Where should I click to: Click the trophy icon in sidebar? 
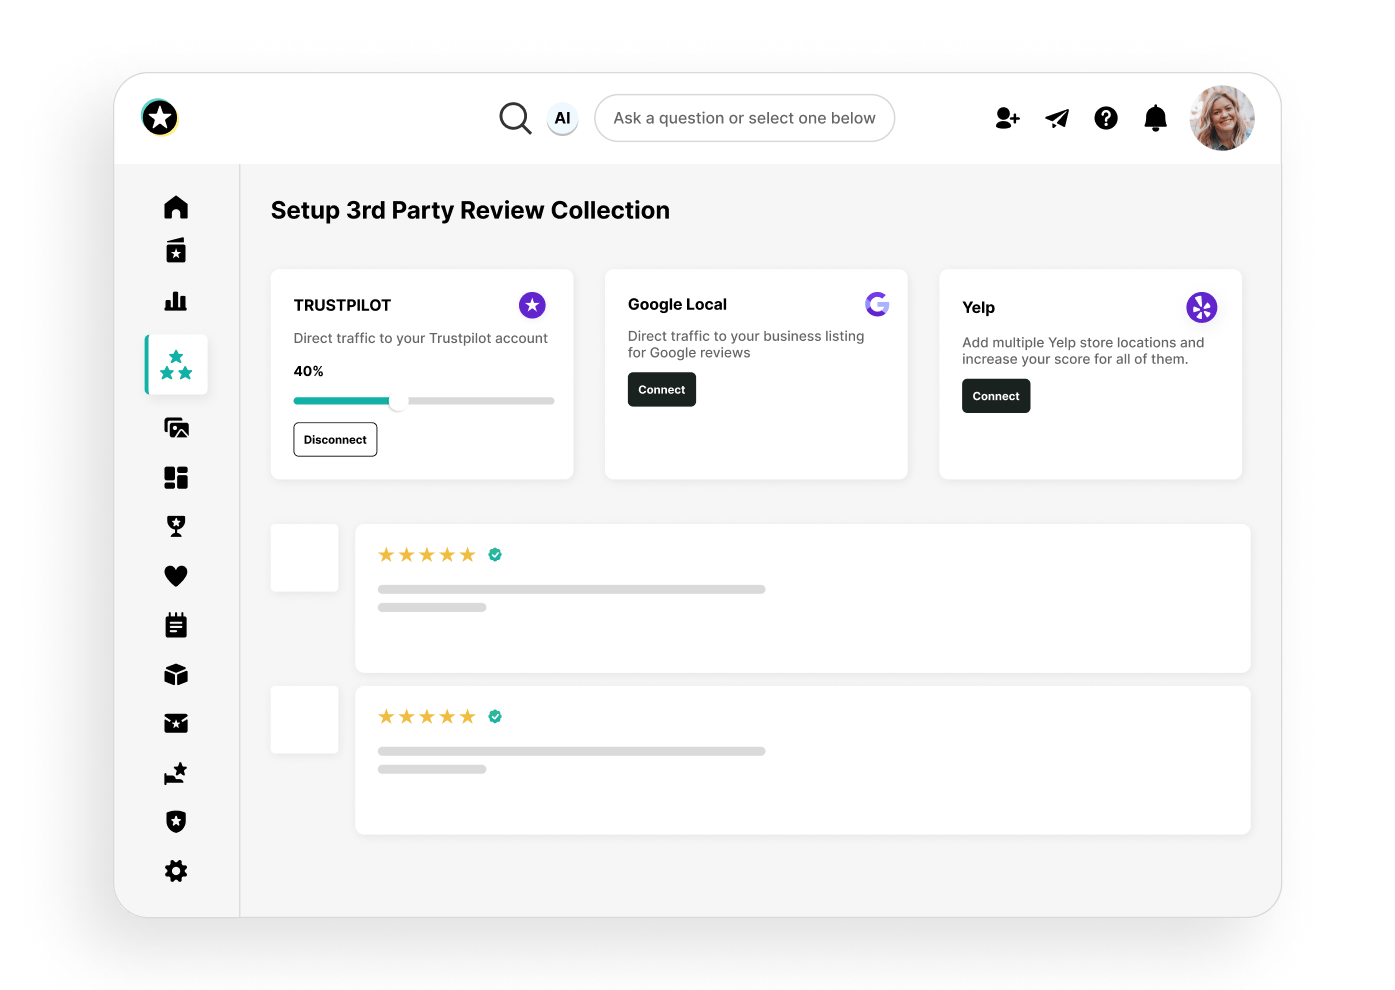(x=176, y=526)
